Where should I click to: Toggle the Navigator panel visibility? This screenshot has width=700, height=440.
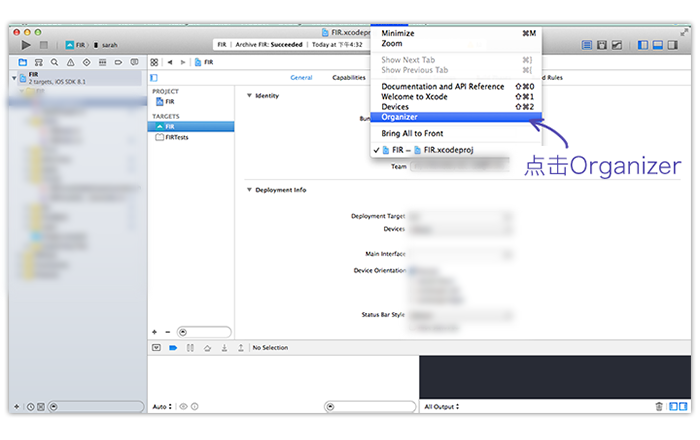643,45
